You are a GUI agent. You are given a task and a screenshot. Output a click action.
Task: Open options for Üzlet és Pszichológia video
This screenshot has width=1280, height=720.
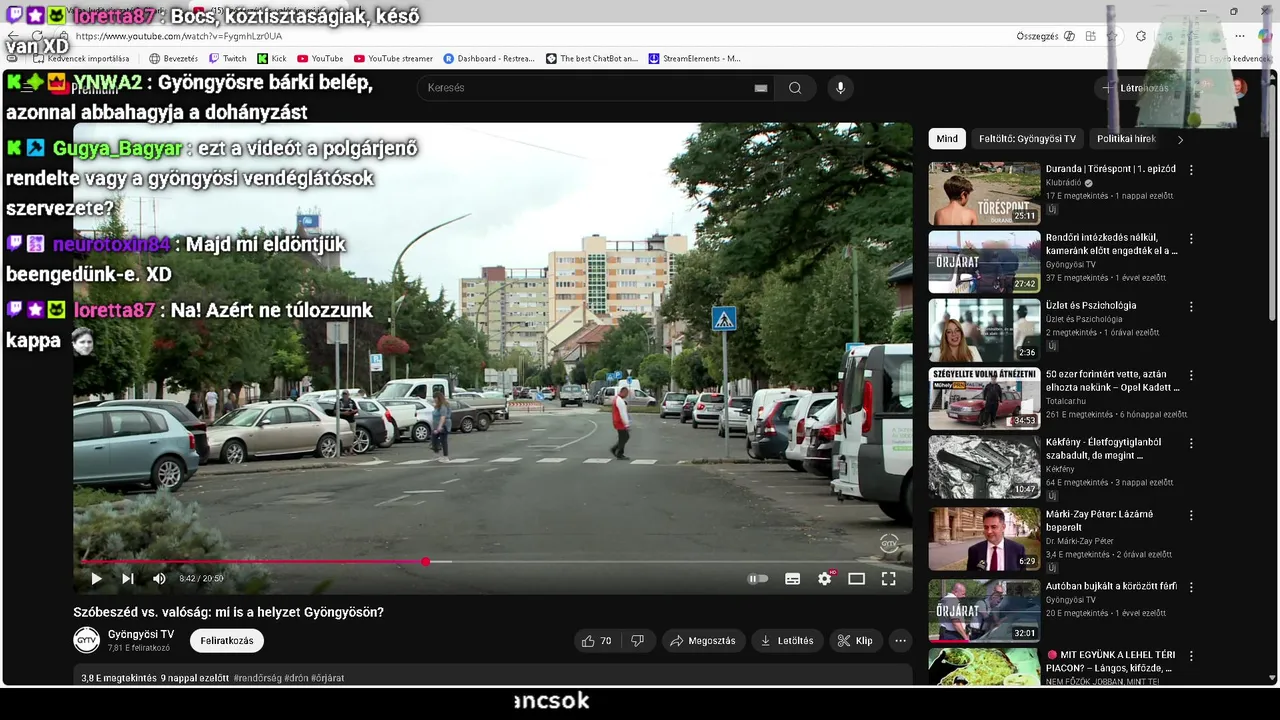click(1191, 306)
